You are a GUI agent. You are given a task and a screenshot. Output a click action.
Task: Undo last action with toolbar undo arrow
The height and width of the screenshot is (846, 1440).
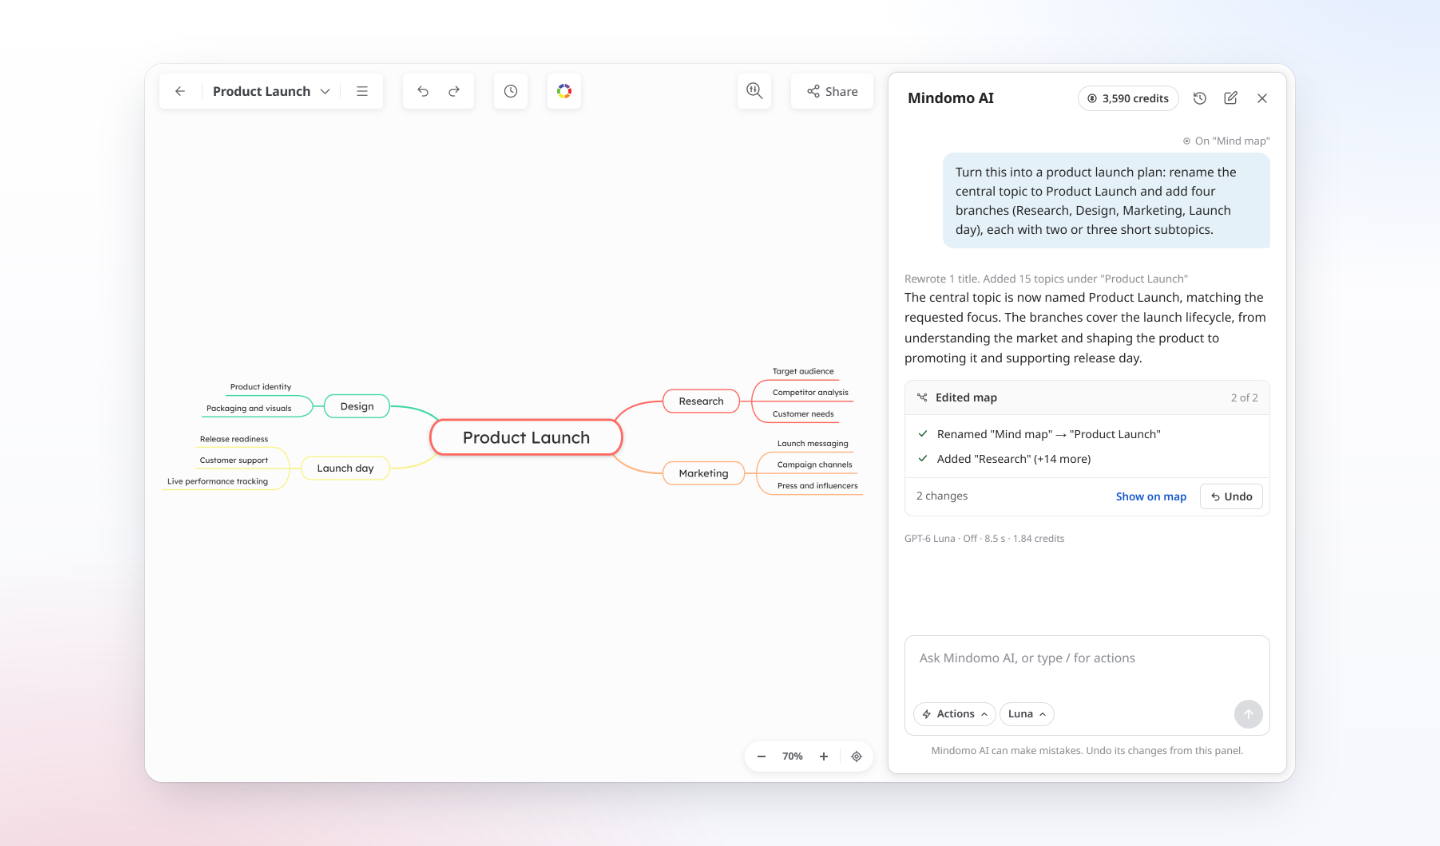coord(423,91)
